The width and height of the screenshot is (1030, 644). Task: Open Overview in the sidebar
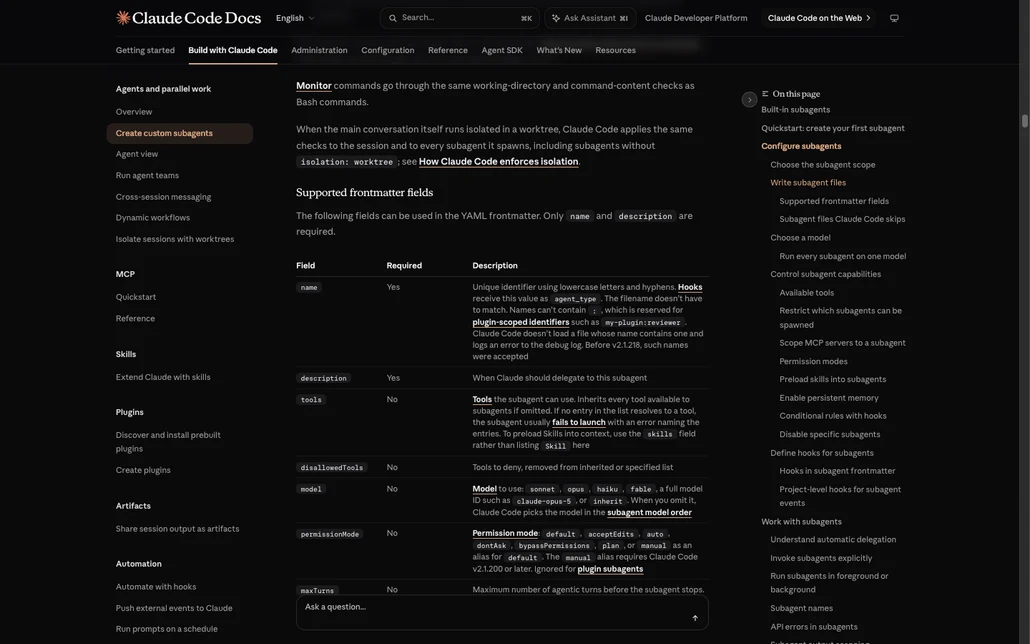tap(134, 112)
